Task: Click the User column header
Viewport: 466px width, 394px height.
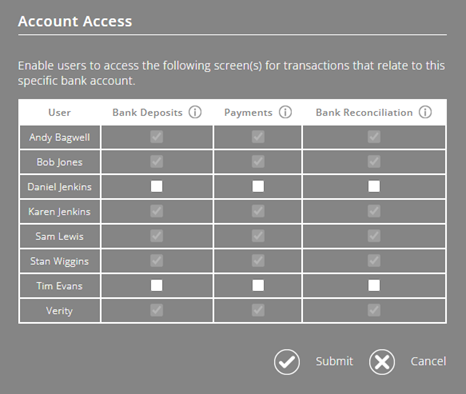Action: [59, 112]
